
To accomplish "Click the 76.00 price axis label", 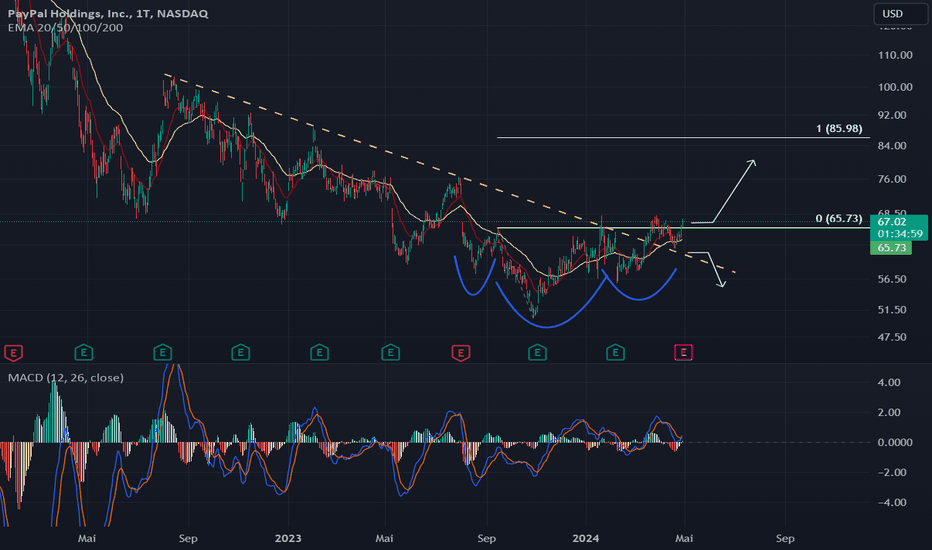I will pos(892,179).
